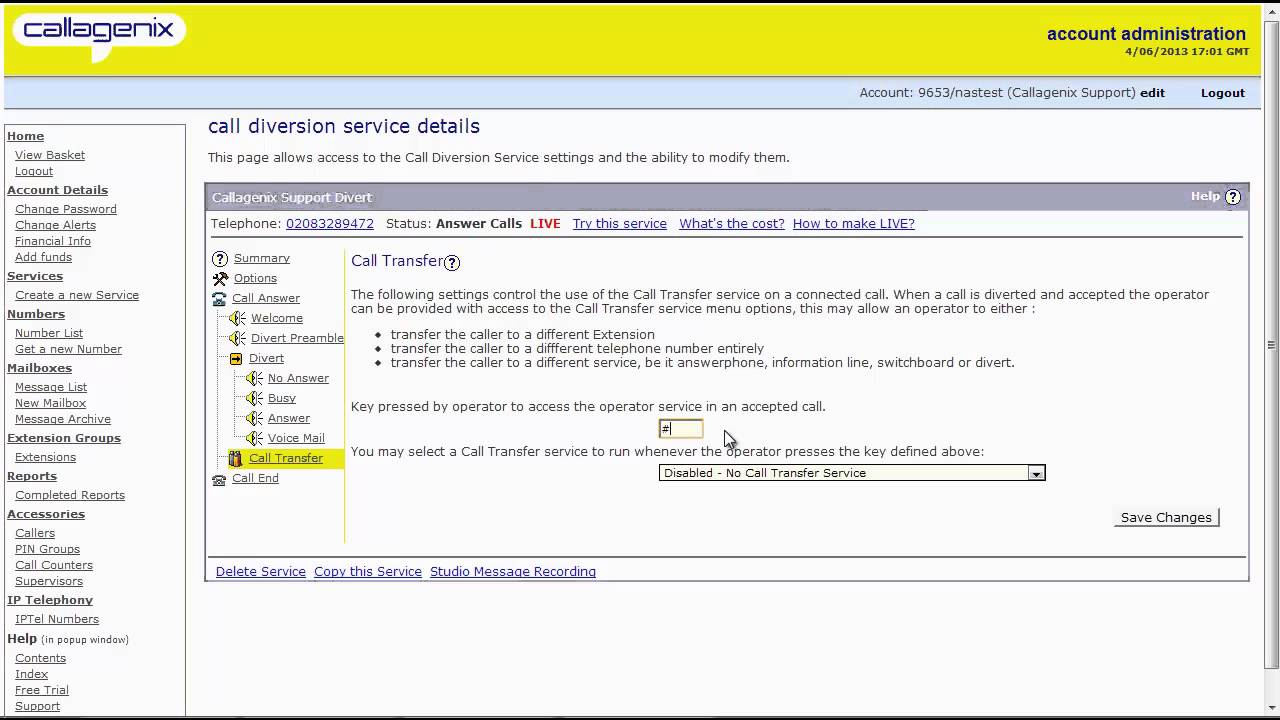Screen dimensions: 1280x720
Task: Click the operator key input field
Action: 681,429
